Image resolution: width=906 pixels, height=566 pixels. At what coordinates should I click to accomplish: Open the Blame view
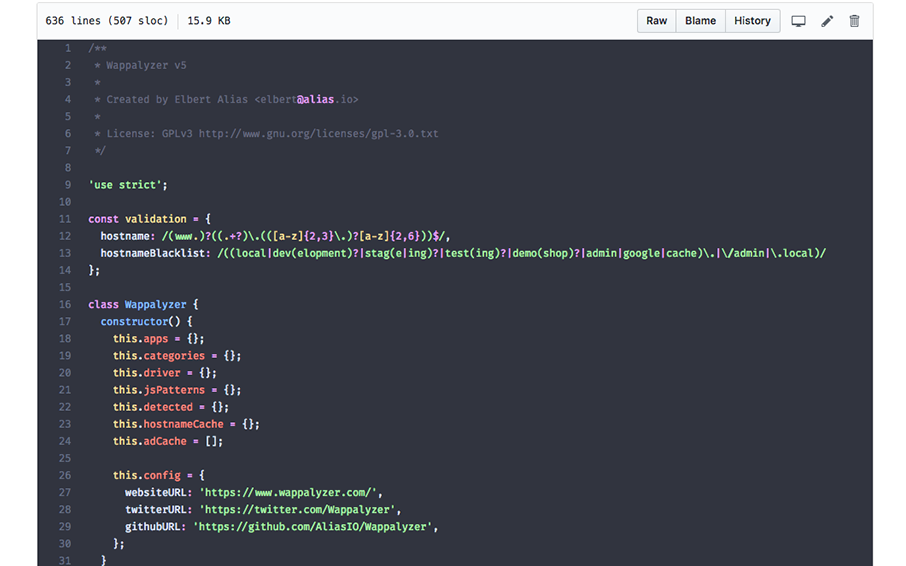pos(700,21)
